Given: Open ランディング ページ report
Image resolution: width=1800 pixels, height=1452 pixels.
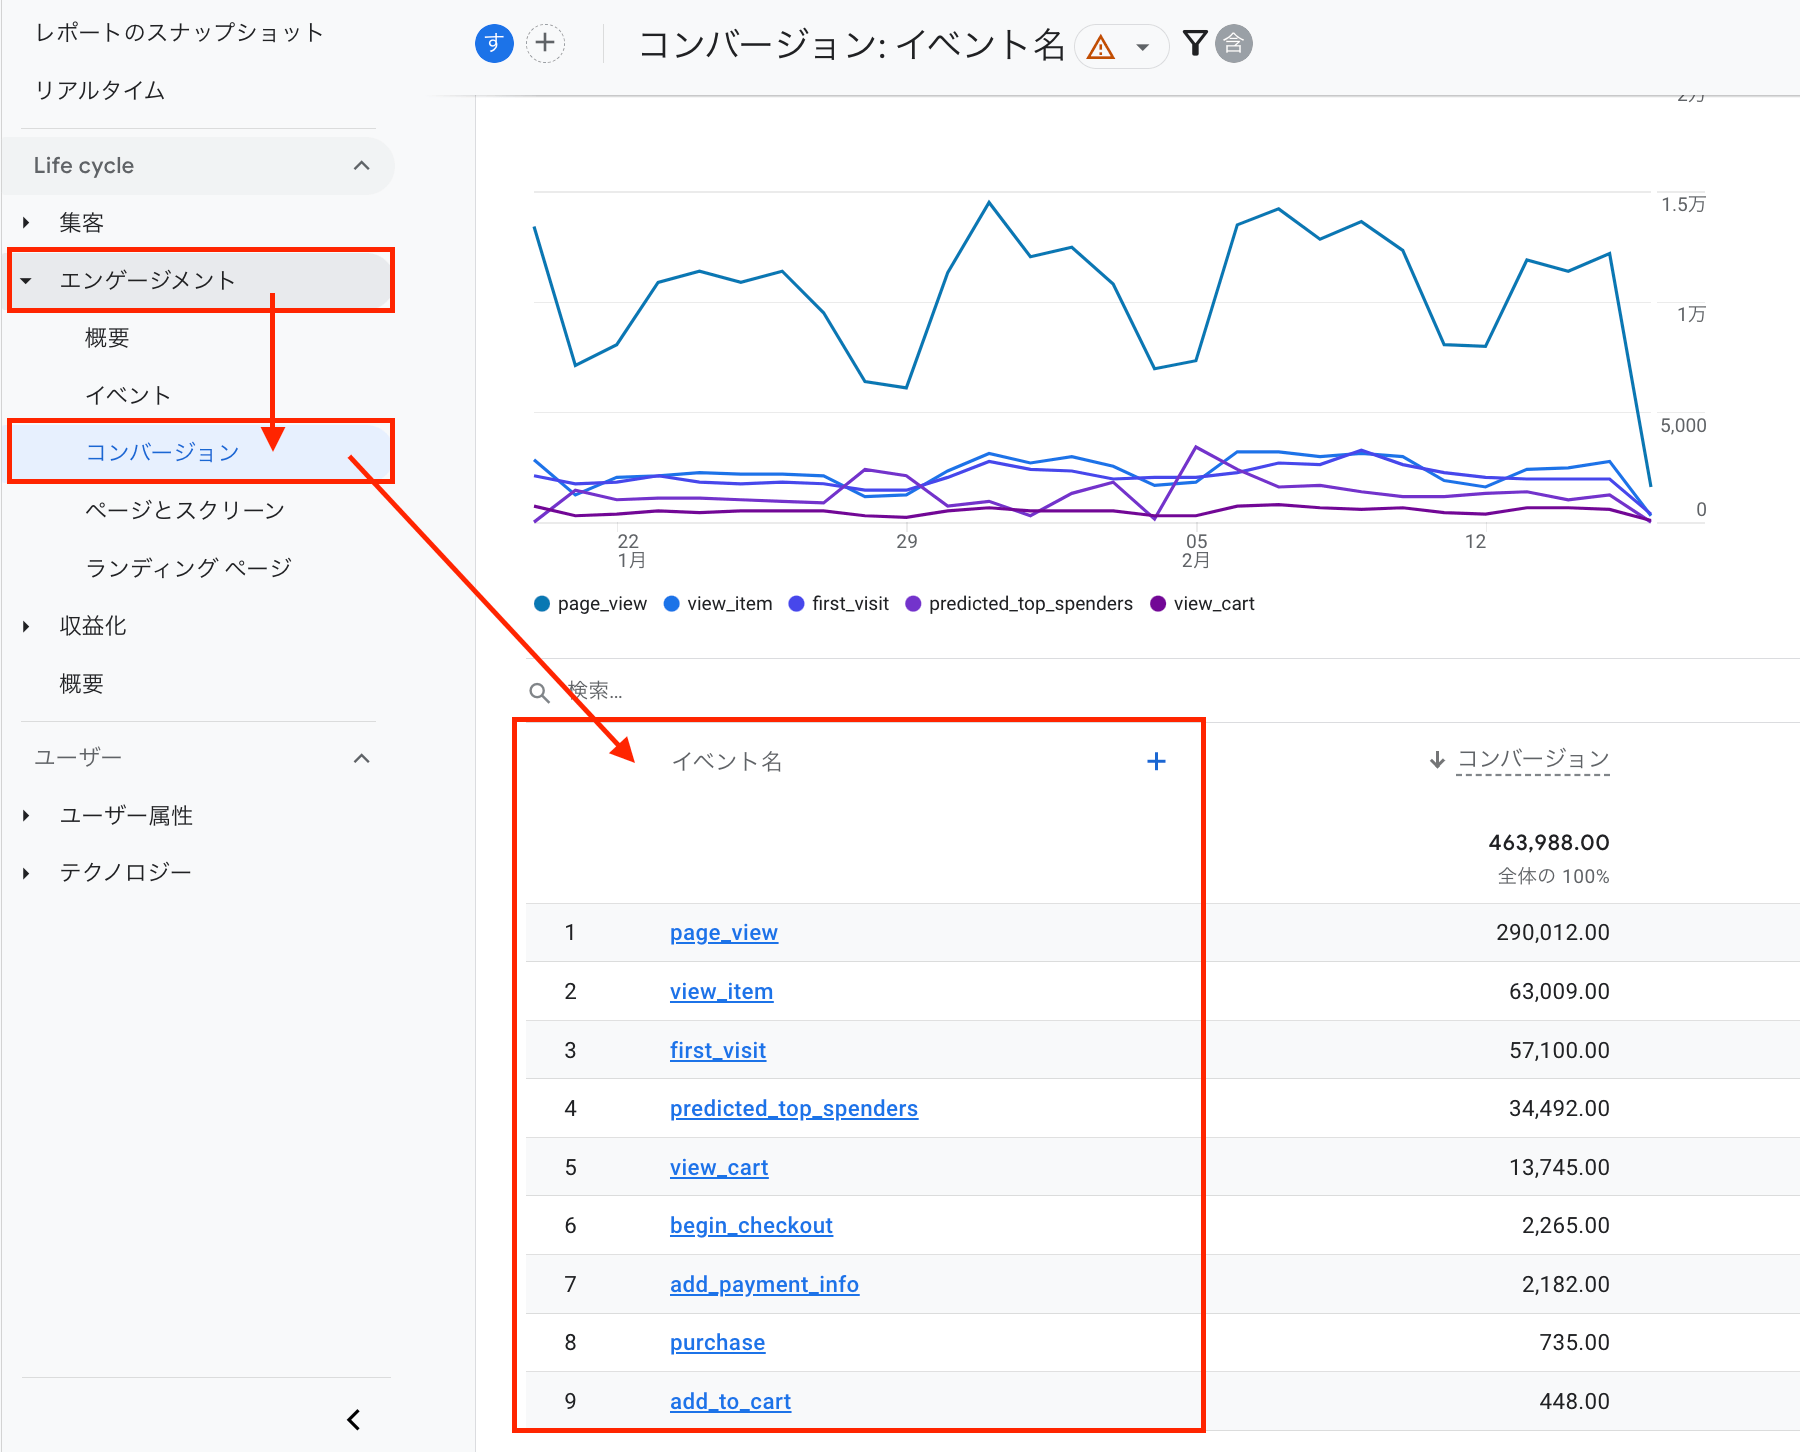Looking at the screenshot, I should pyautogui.click(x=188, y=568).
